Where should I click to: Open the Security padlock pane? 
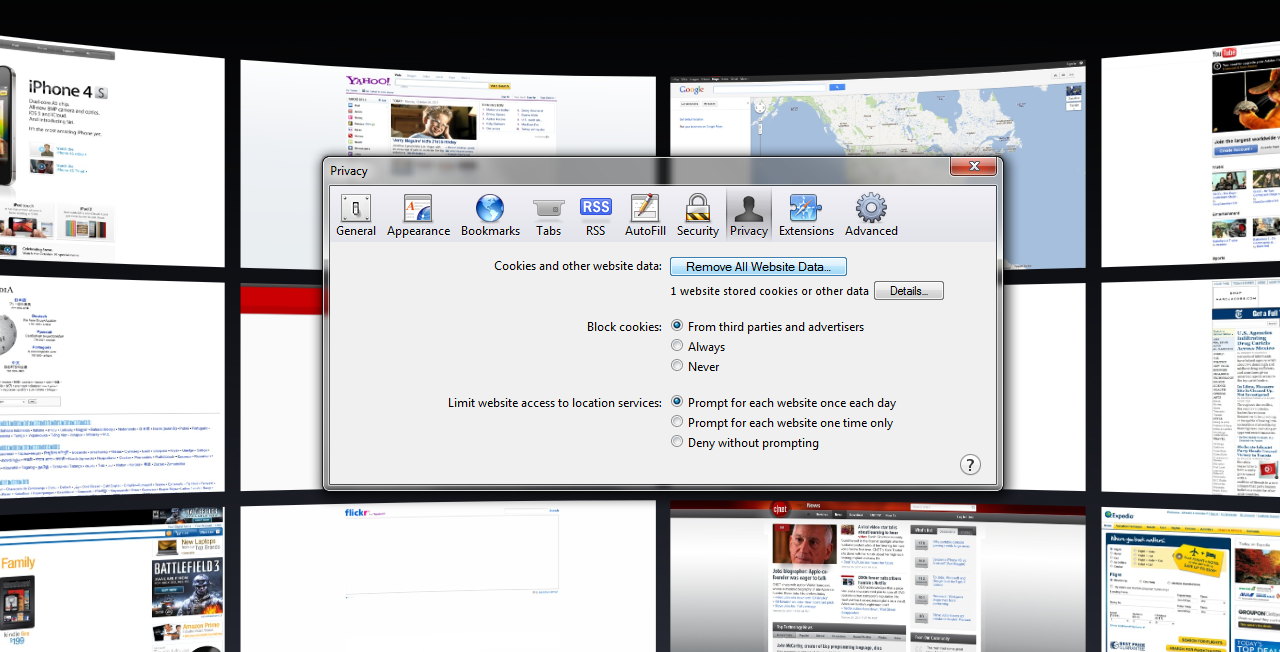point(697,216)
